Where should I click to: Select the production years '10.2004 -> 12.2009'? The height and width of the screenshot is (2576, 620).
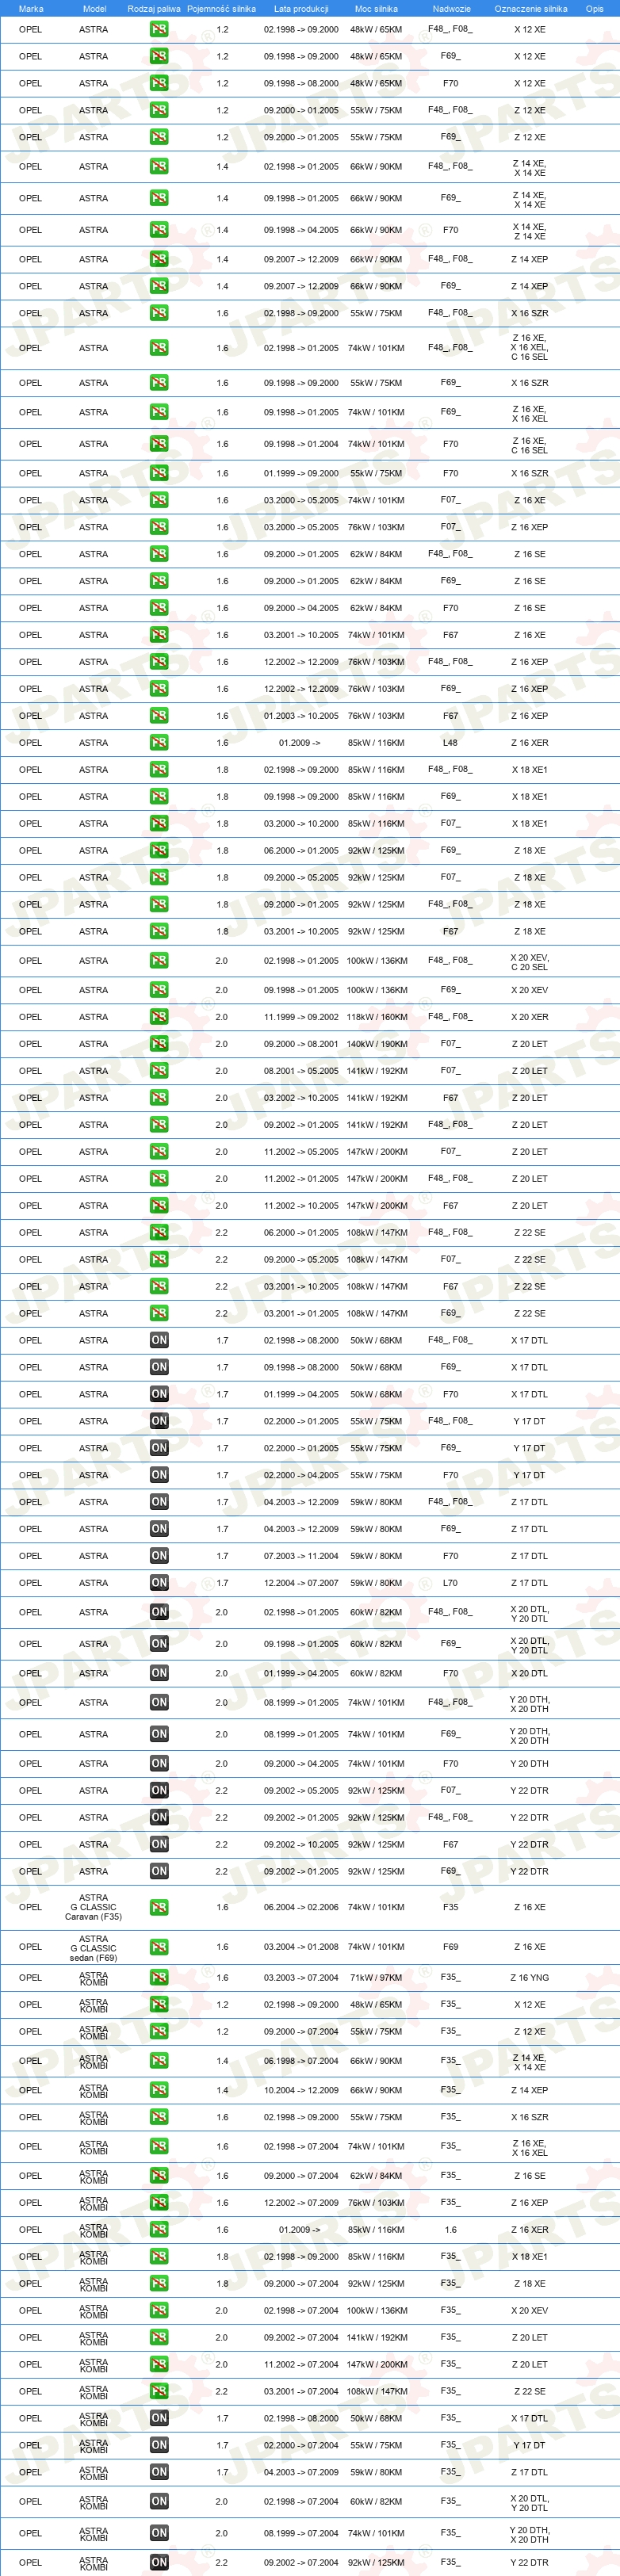tap(301, 2091)
